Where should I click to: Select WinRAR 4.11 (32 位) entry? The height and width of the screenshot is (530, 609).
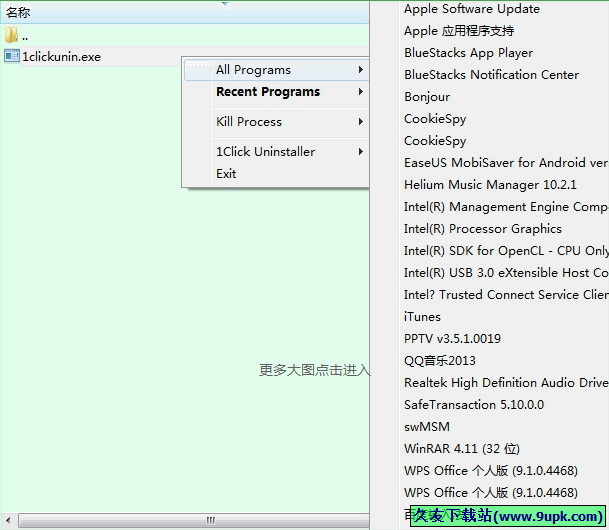pos(462,449)
